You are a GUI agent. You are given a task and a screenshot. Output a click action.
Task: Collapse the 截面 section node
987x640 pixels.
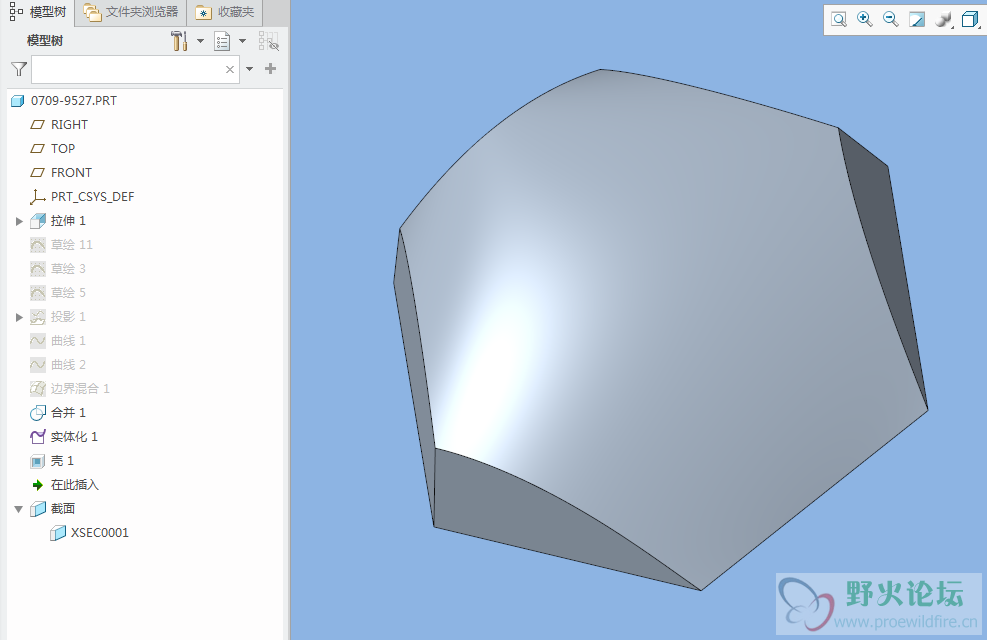[x=19, y=509]
